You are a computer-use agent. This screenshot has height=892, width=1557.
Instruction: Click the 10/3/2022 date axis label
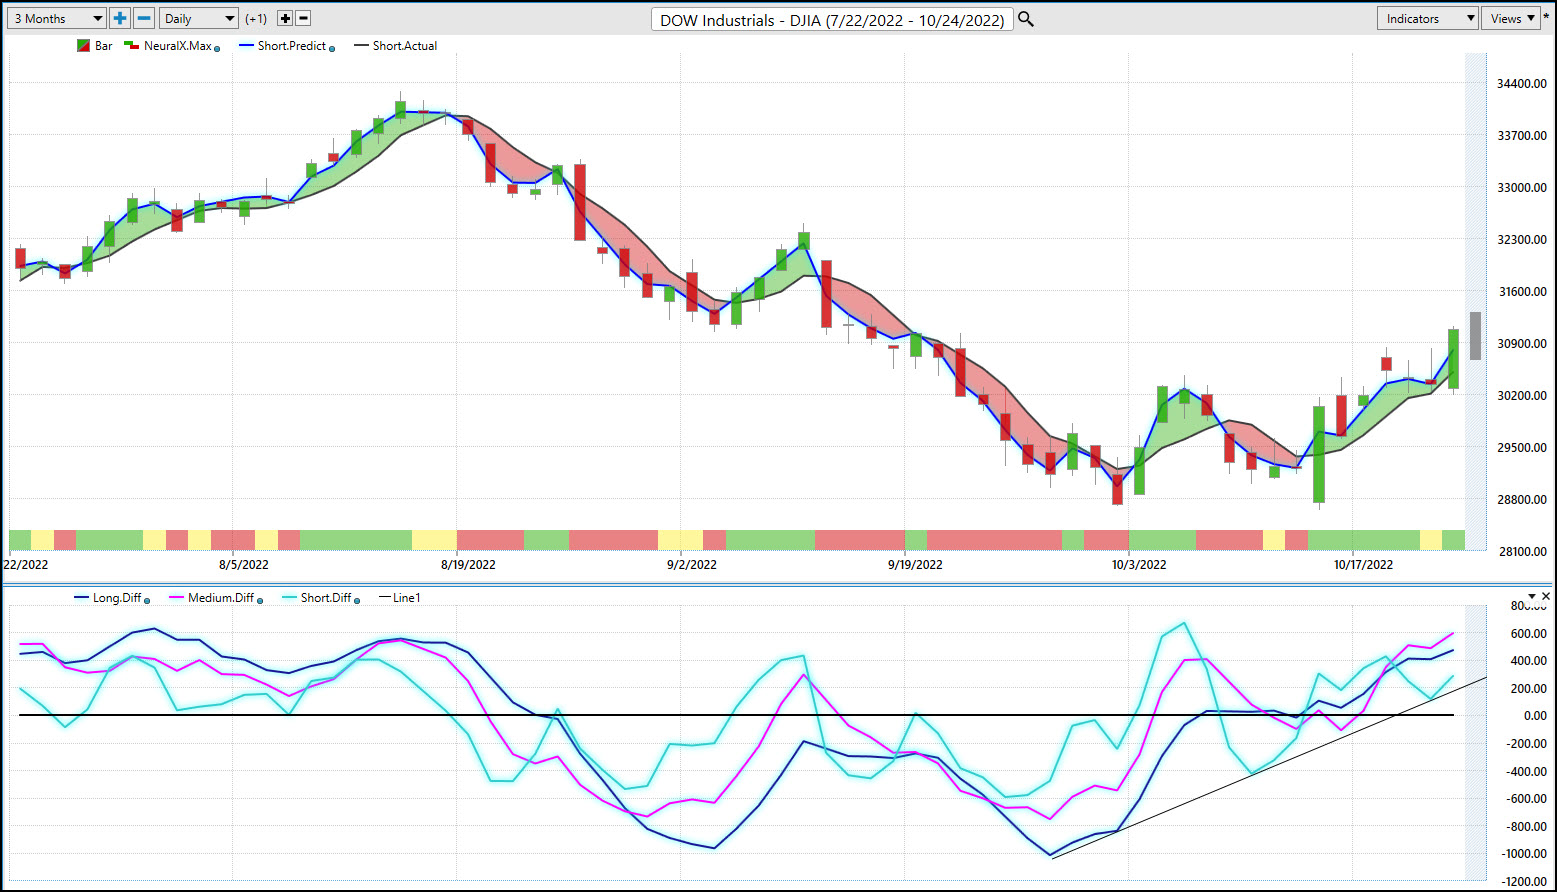coord(1138,565)
